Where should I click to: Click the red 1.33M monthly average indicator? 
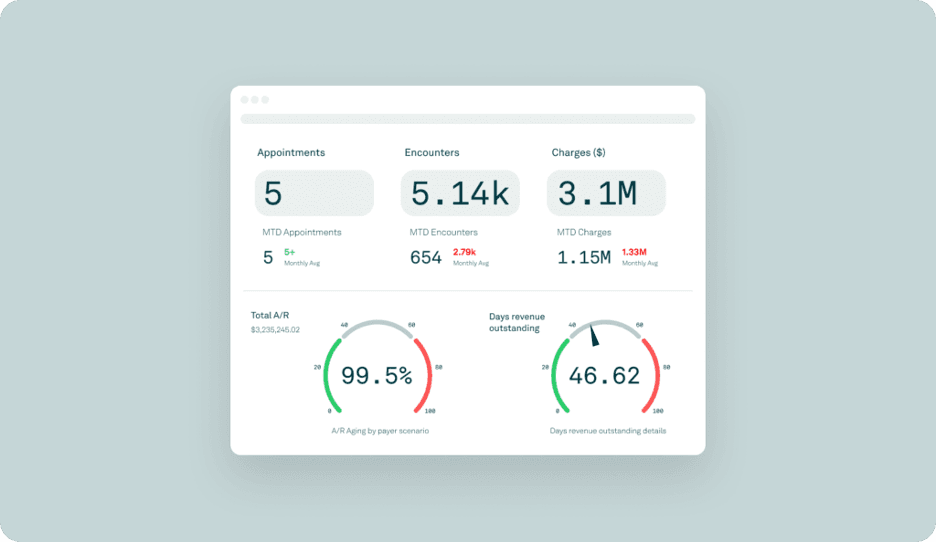[x=634, y=252]
